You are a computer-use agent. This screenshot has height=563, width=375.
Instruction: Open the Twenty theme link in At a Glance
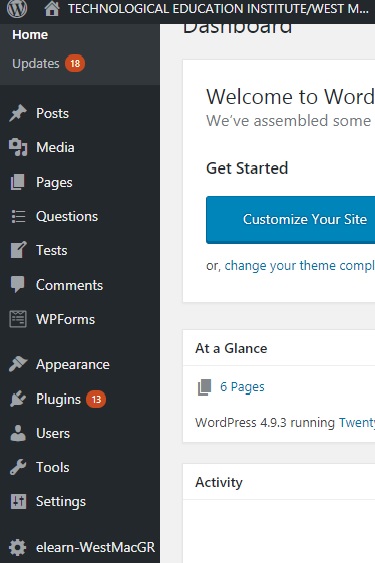357,423
